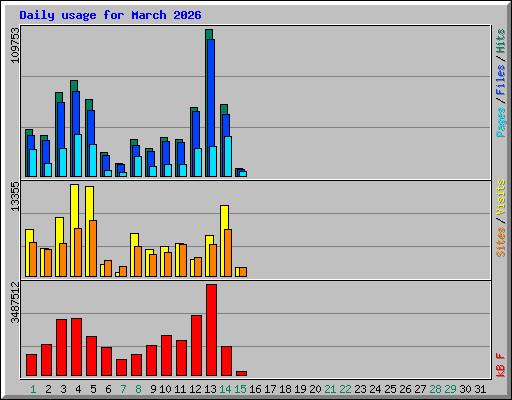
Task: Click the 3487512 y-axis value
Action: click(x=15, y=303)
